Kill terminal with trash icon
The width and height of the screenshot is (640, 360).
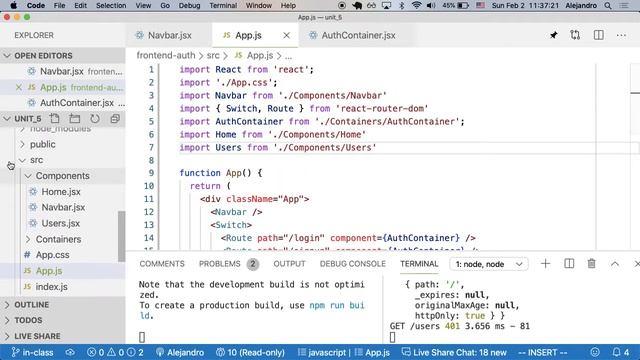coord(591,264)
